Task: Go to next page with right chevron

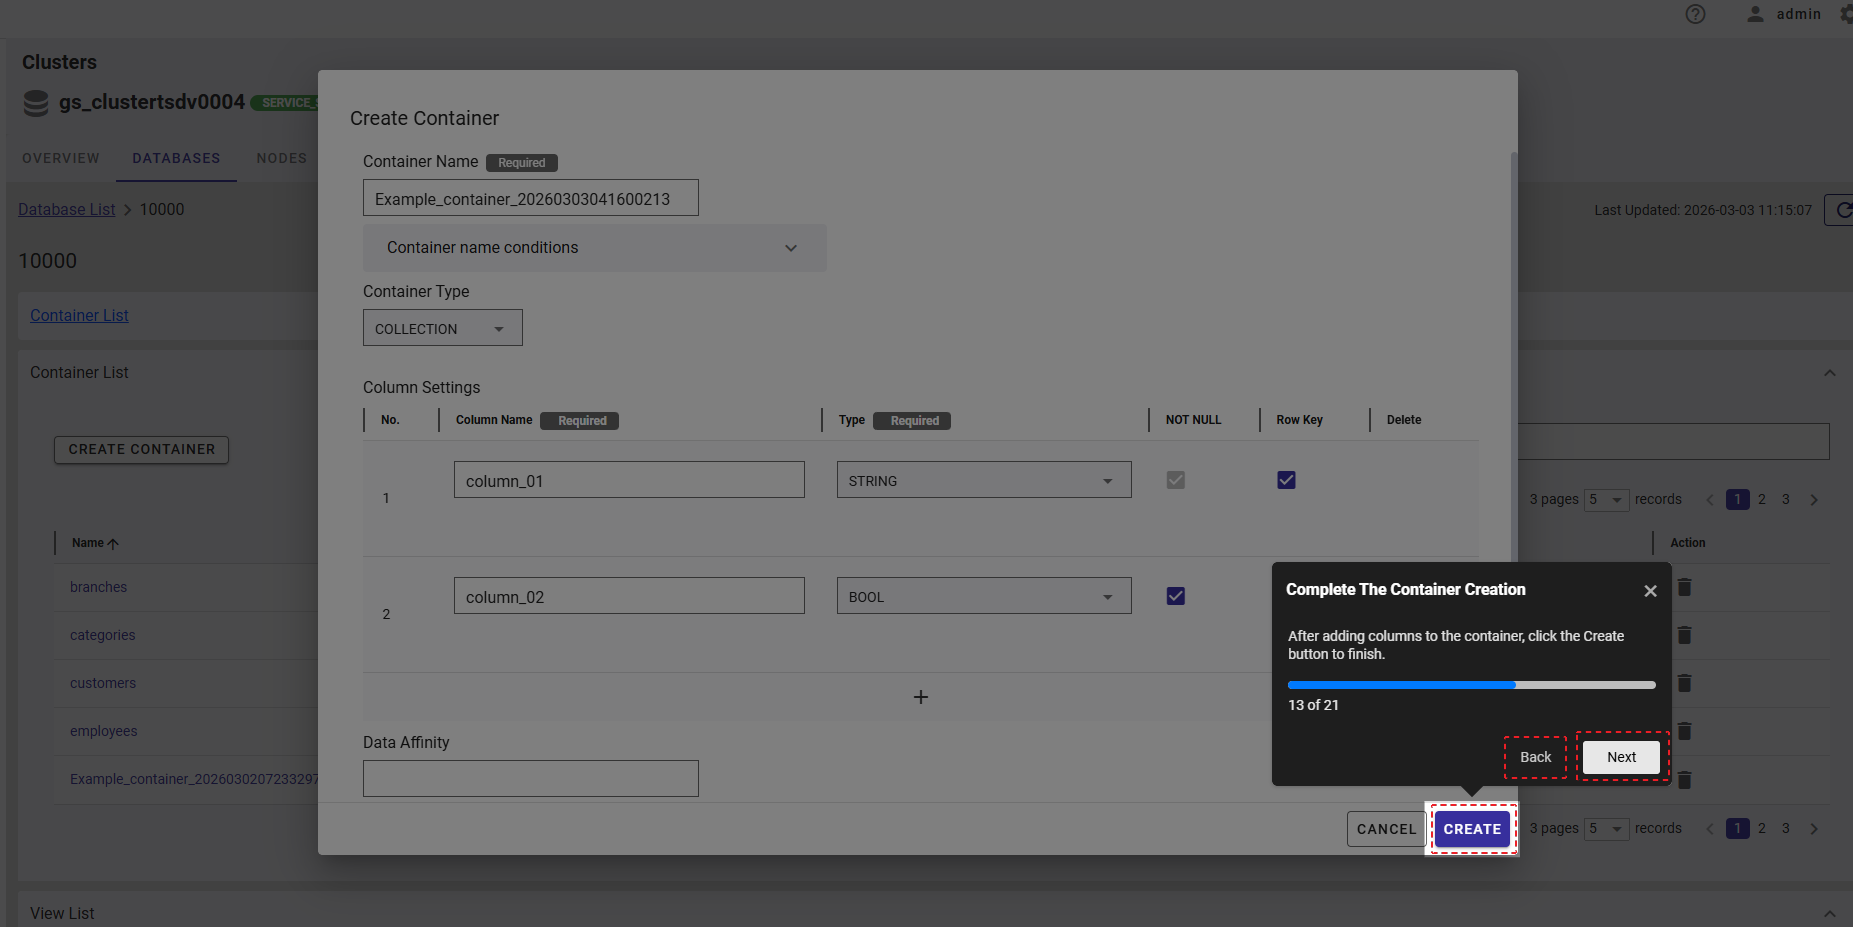Action: pos(1814,499)
